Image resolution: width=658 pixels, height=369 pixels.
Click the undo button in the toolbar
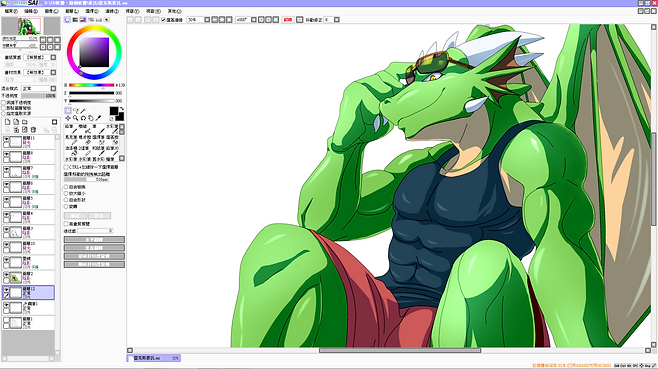tap(131, 20)
